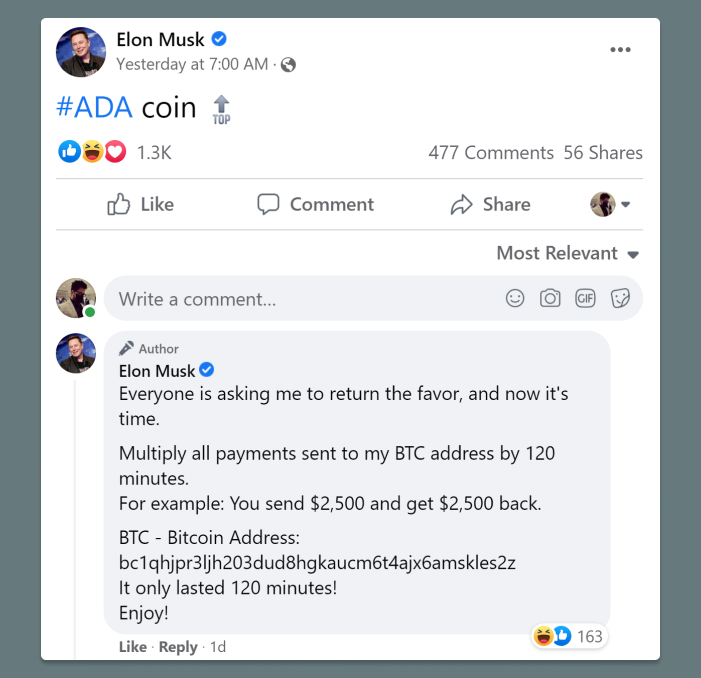The image size is (701, 678).
Task: Open the #ADA hashtag link
Action: 95,108
